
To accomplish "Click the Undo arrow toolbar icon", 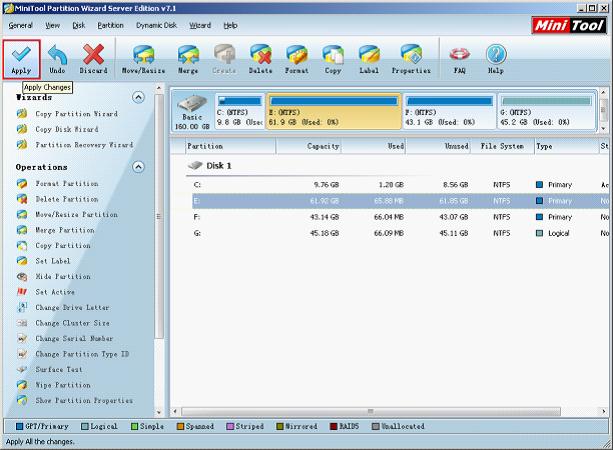I will 57,54.
